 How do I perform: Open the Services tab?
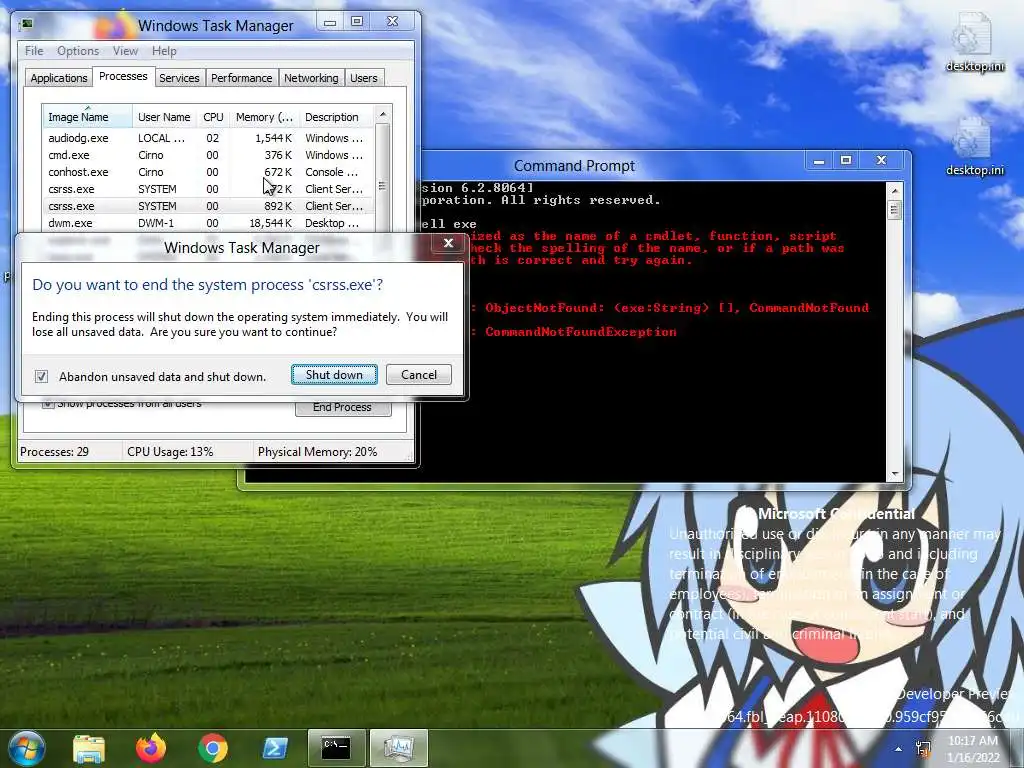(x=179, y=78)
